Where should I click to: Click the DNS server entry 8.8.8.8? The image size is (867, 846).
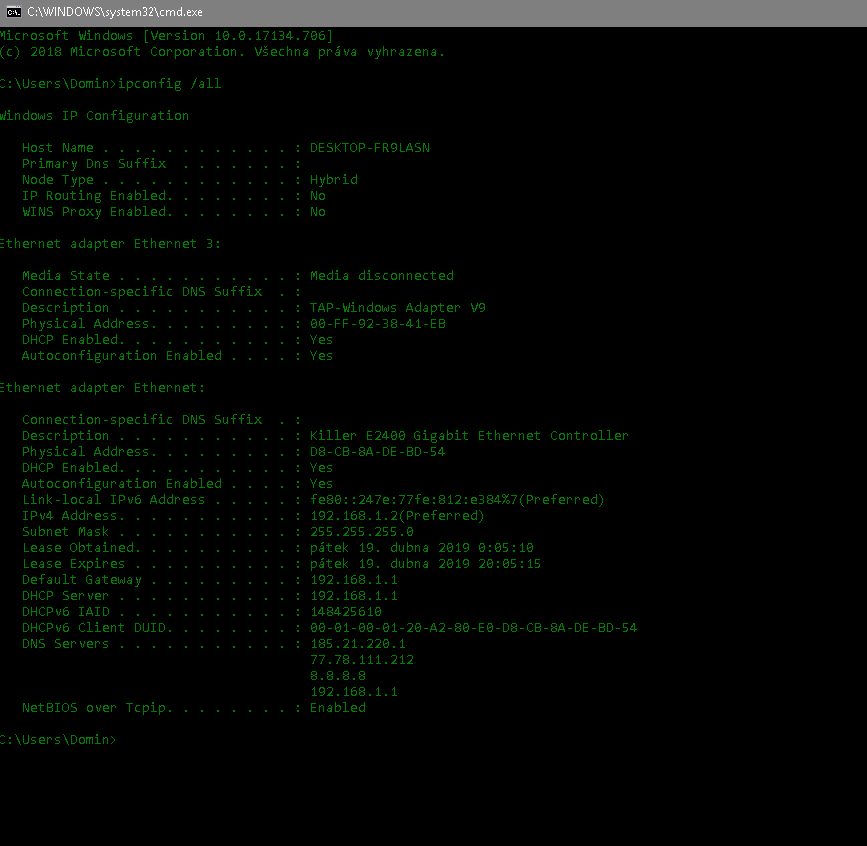(x=337, y=676)
